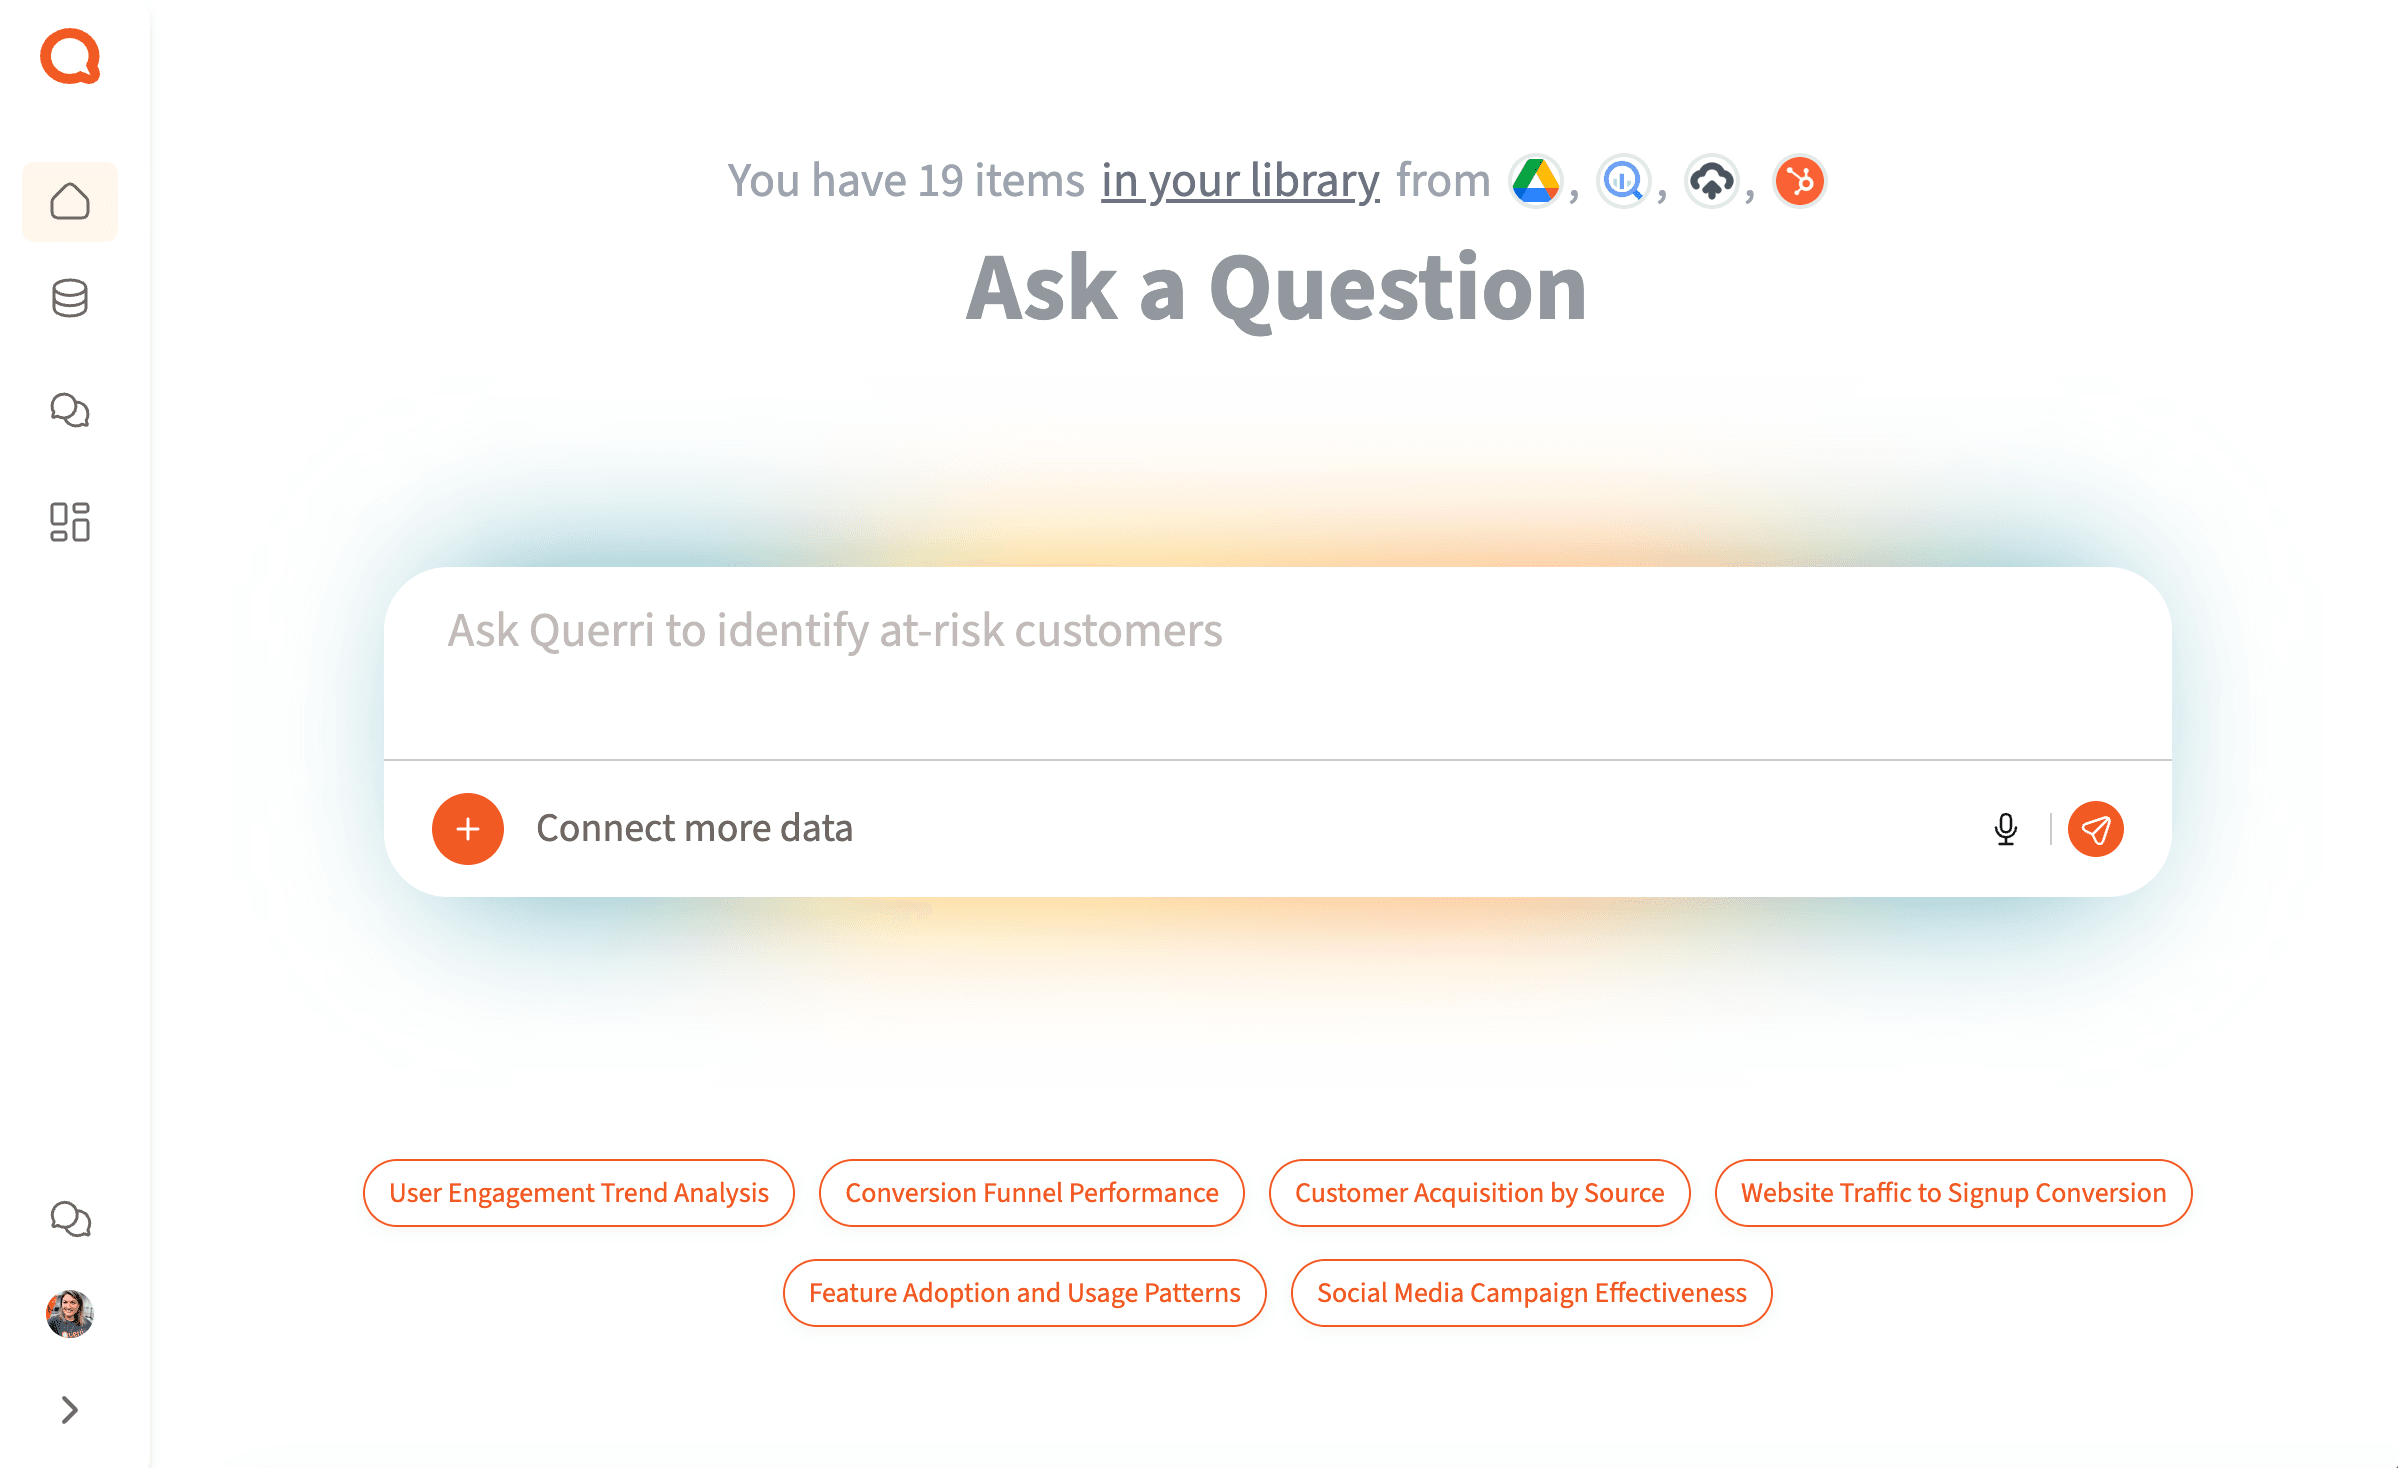Click the Connect more data label
The width and height of the screenshot is (2398, 1468).
coord(695,828)
